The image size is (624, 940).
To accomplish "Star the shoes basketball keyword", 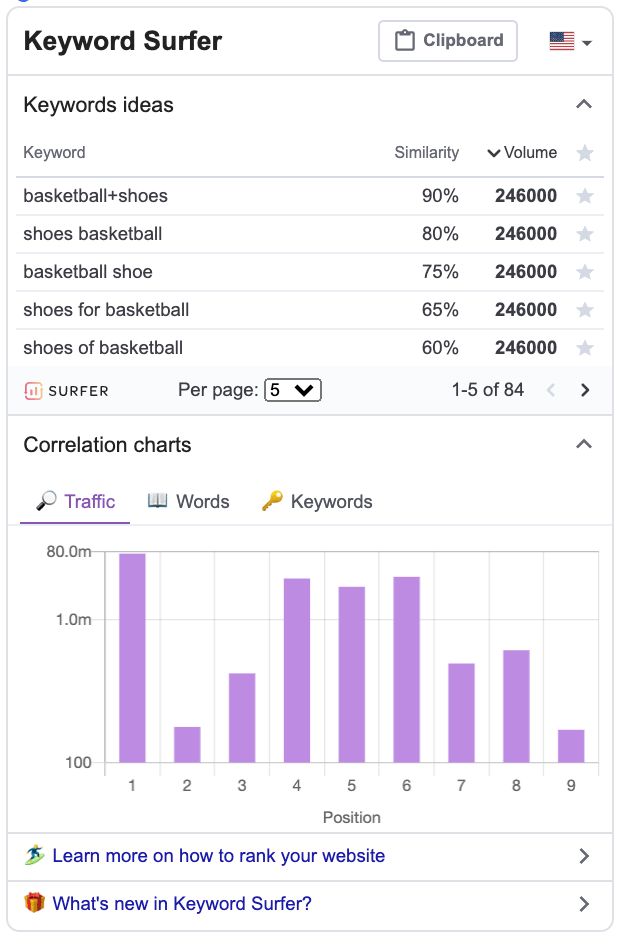I will tap(584, 234).
